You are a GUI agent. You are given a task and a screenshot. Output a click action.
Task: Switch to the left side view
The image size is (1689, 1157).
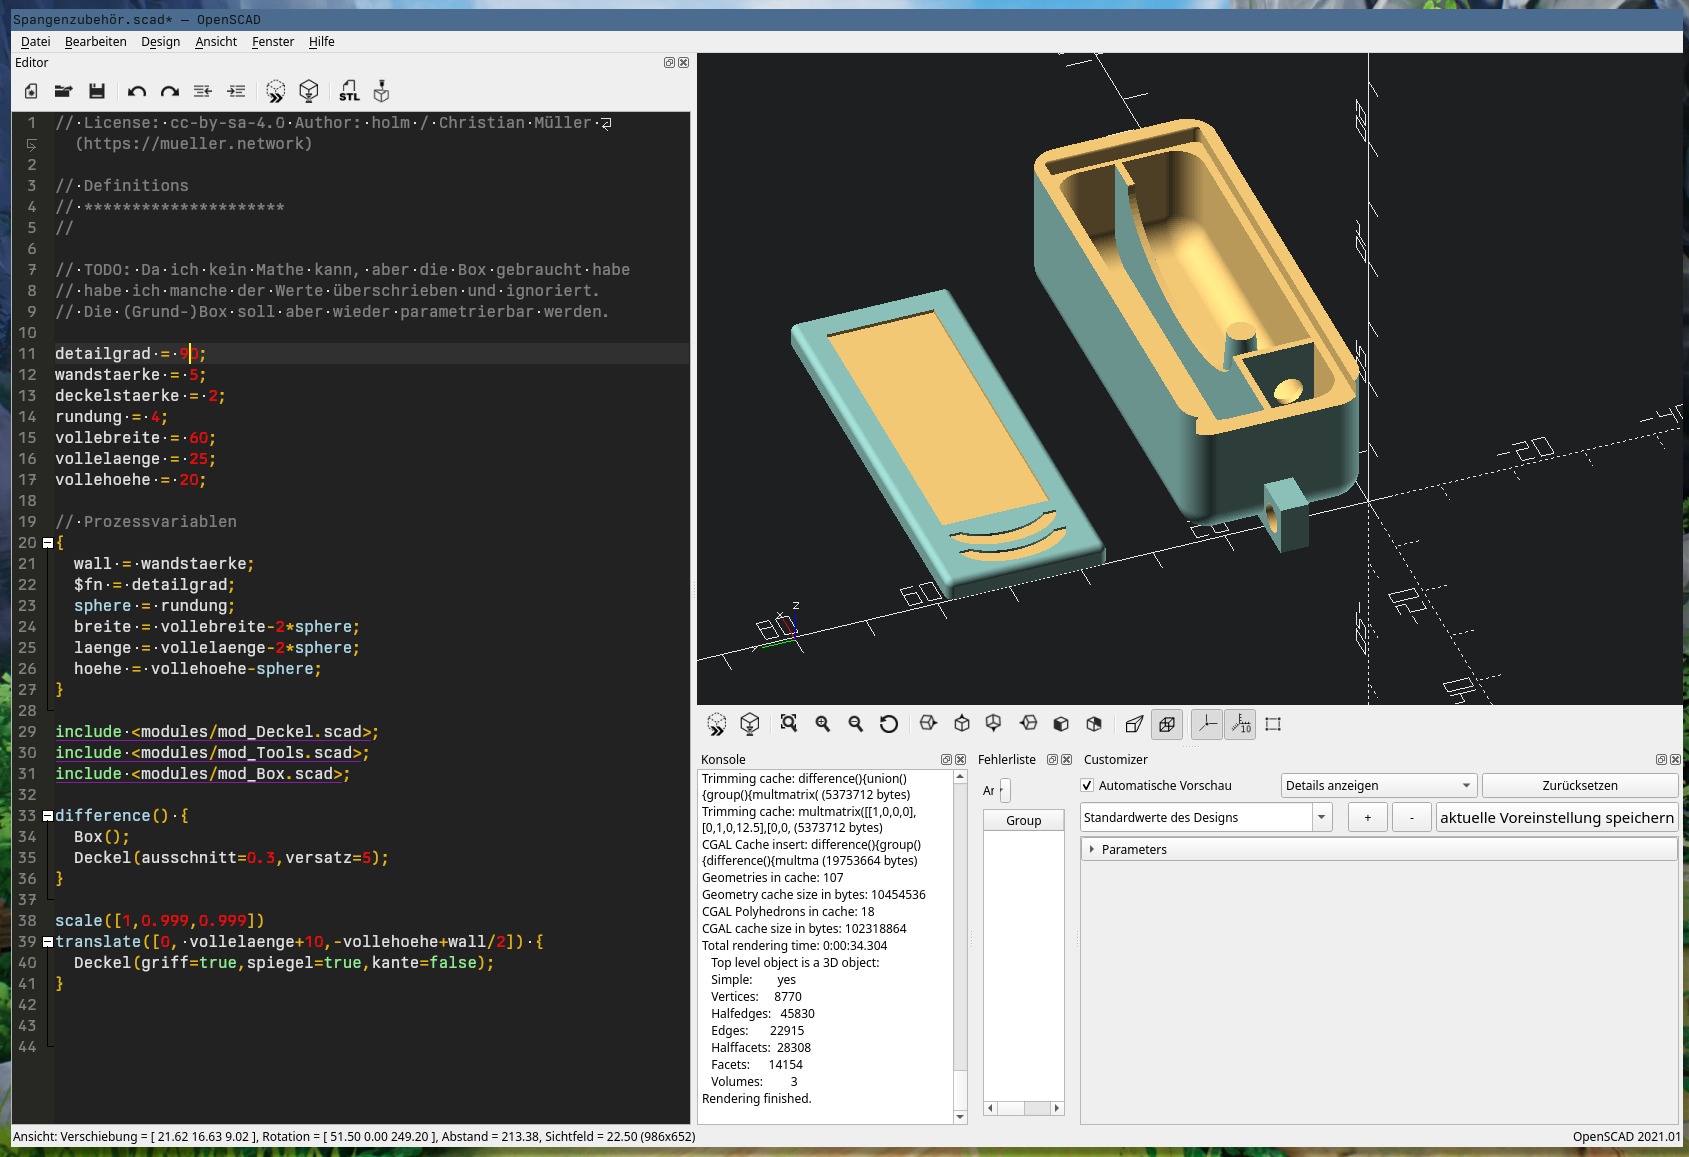[1028, 724]
